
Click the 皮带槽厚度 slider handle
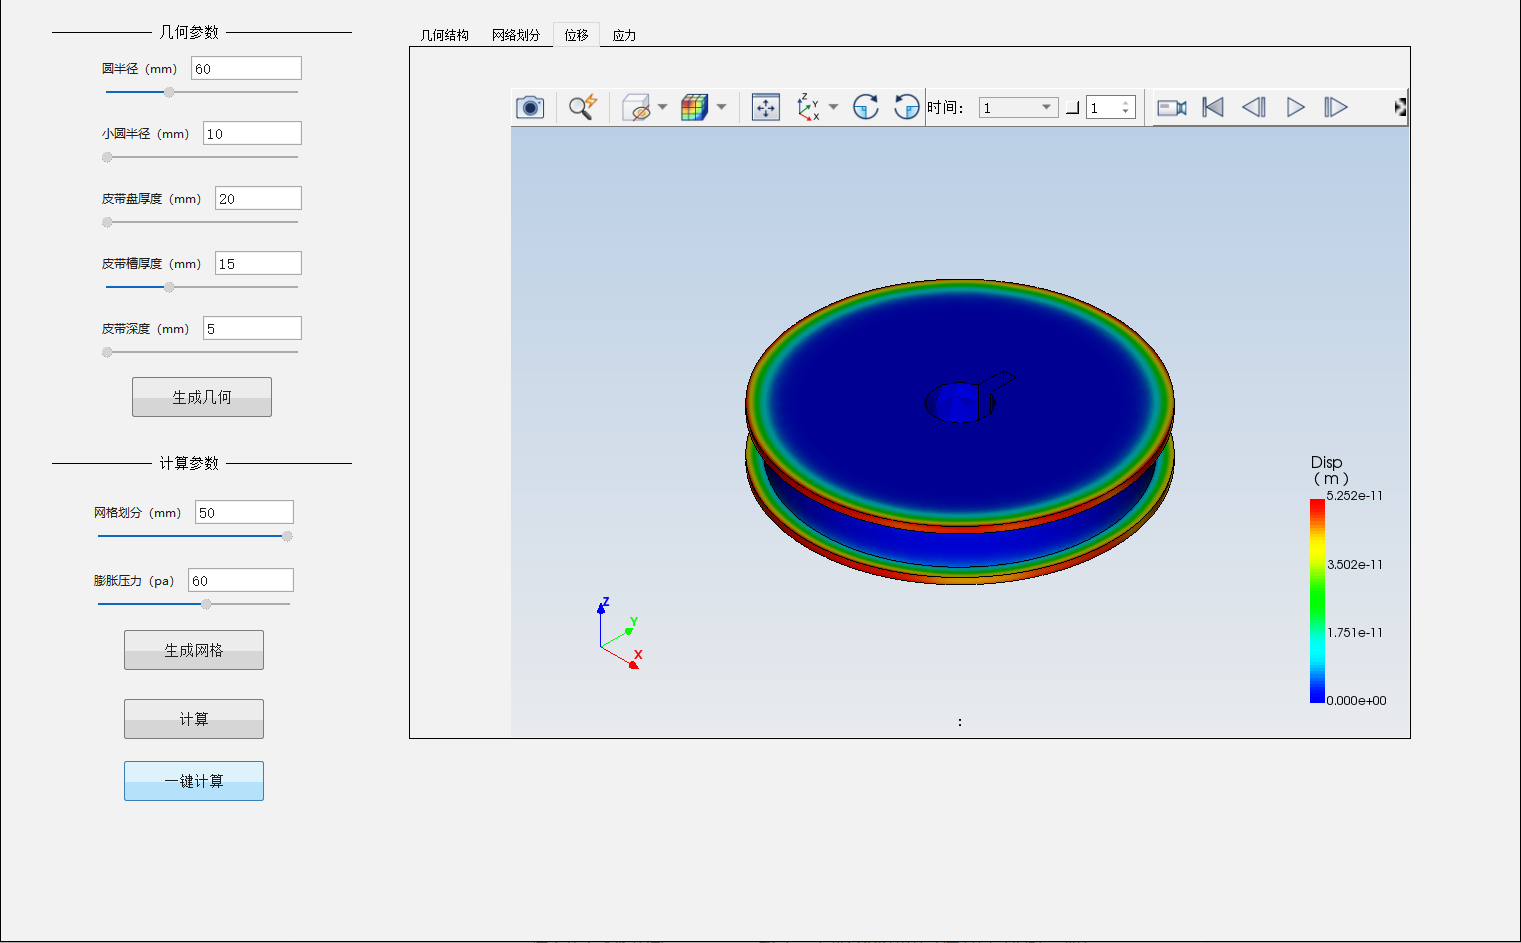tap(169, 287)
